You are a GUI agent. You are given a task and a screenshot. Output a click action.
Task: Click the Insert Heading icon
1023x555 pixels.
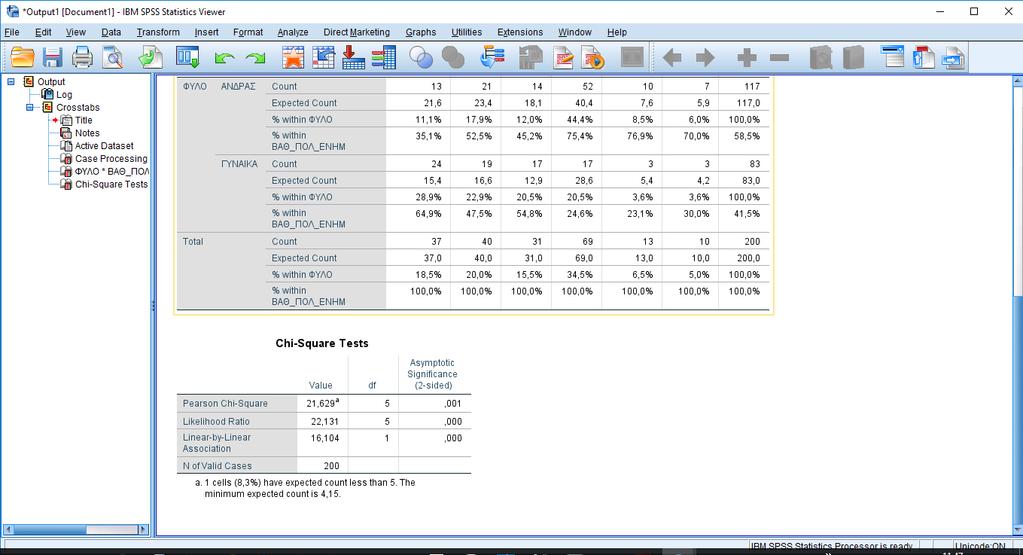click(892, 58)
